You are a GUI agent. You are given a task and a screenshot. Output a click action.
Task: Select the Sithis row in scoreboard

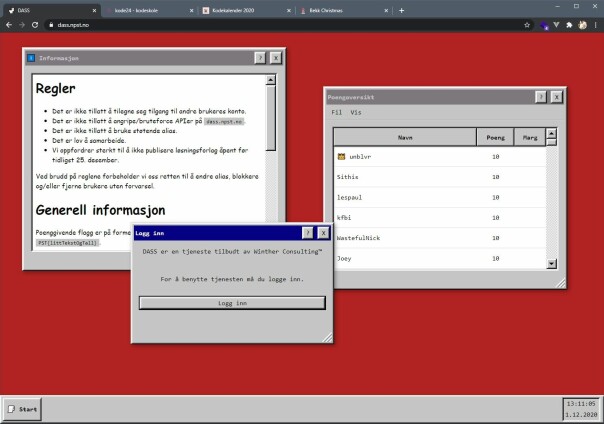[x=440, y=177]
